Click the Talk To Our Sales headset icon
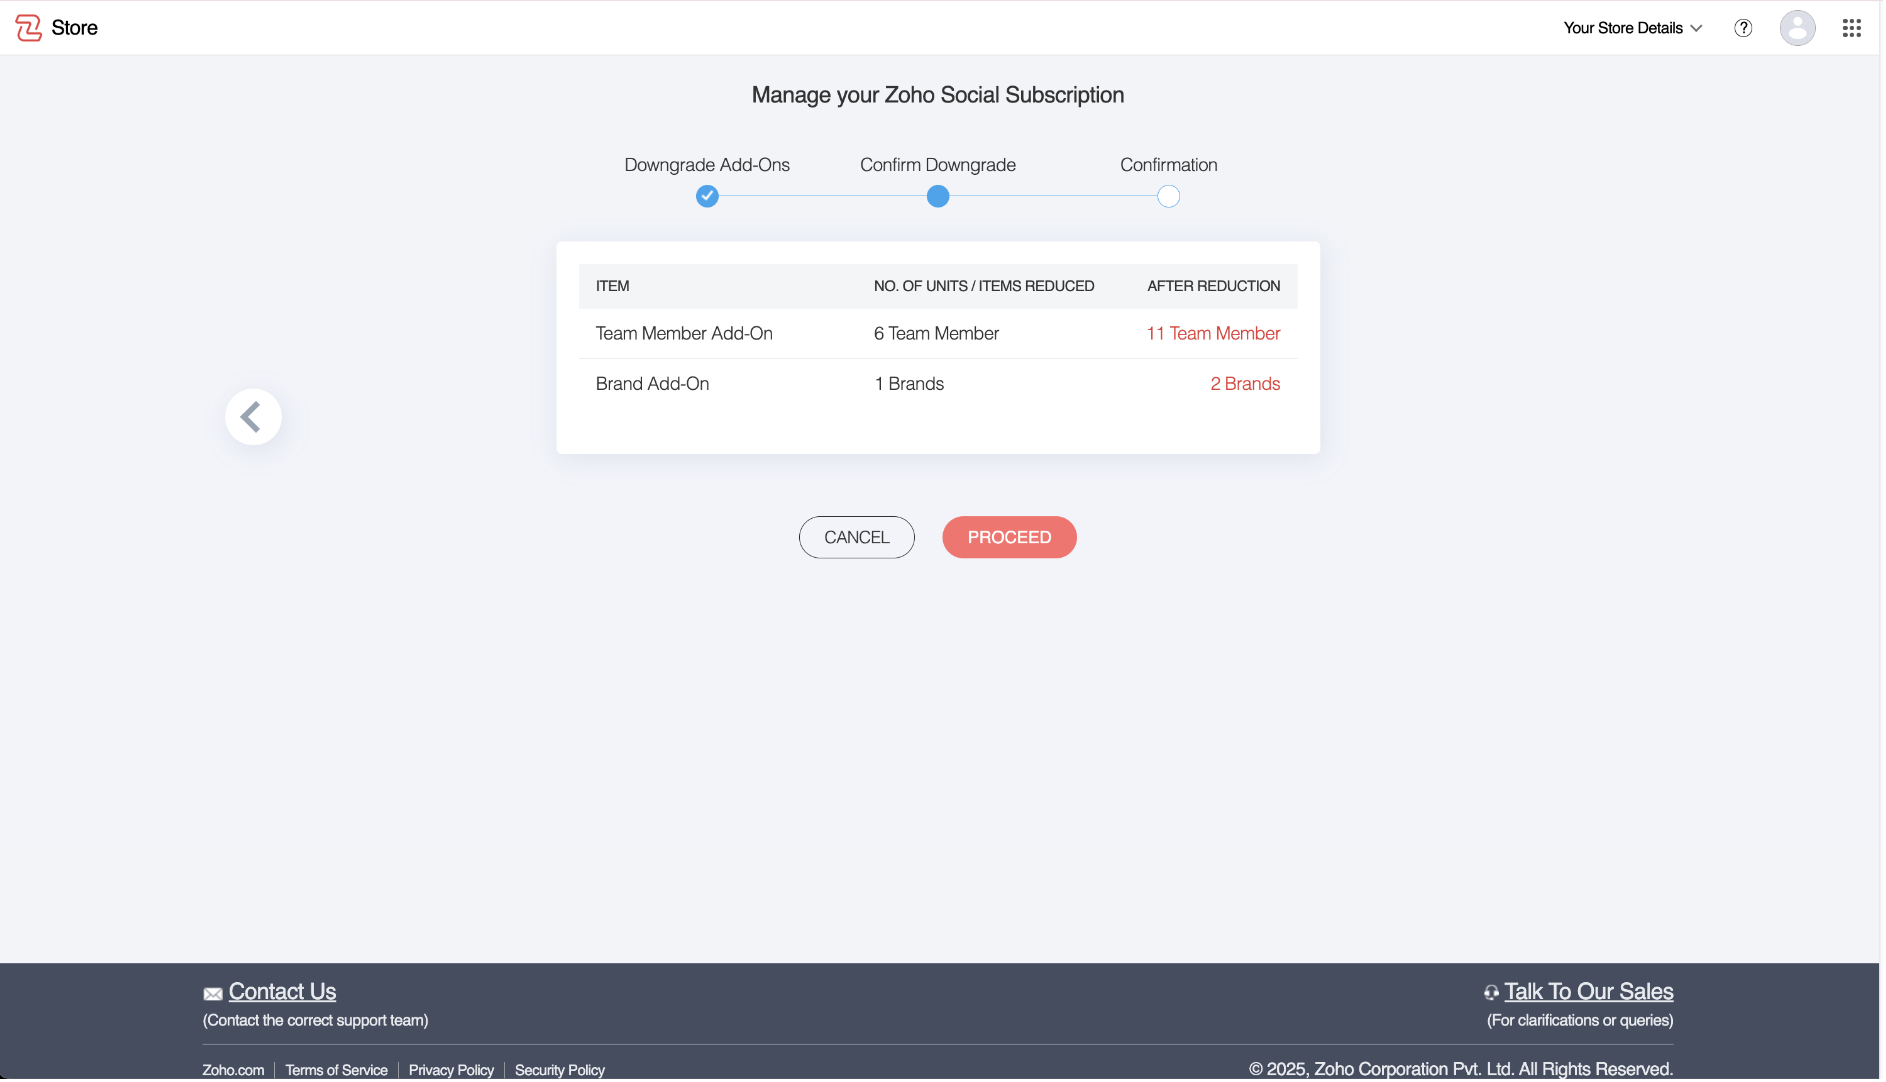Screen dimensions: 1886x1082 coord(1491,993)
